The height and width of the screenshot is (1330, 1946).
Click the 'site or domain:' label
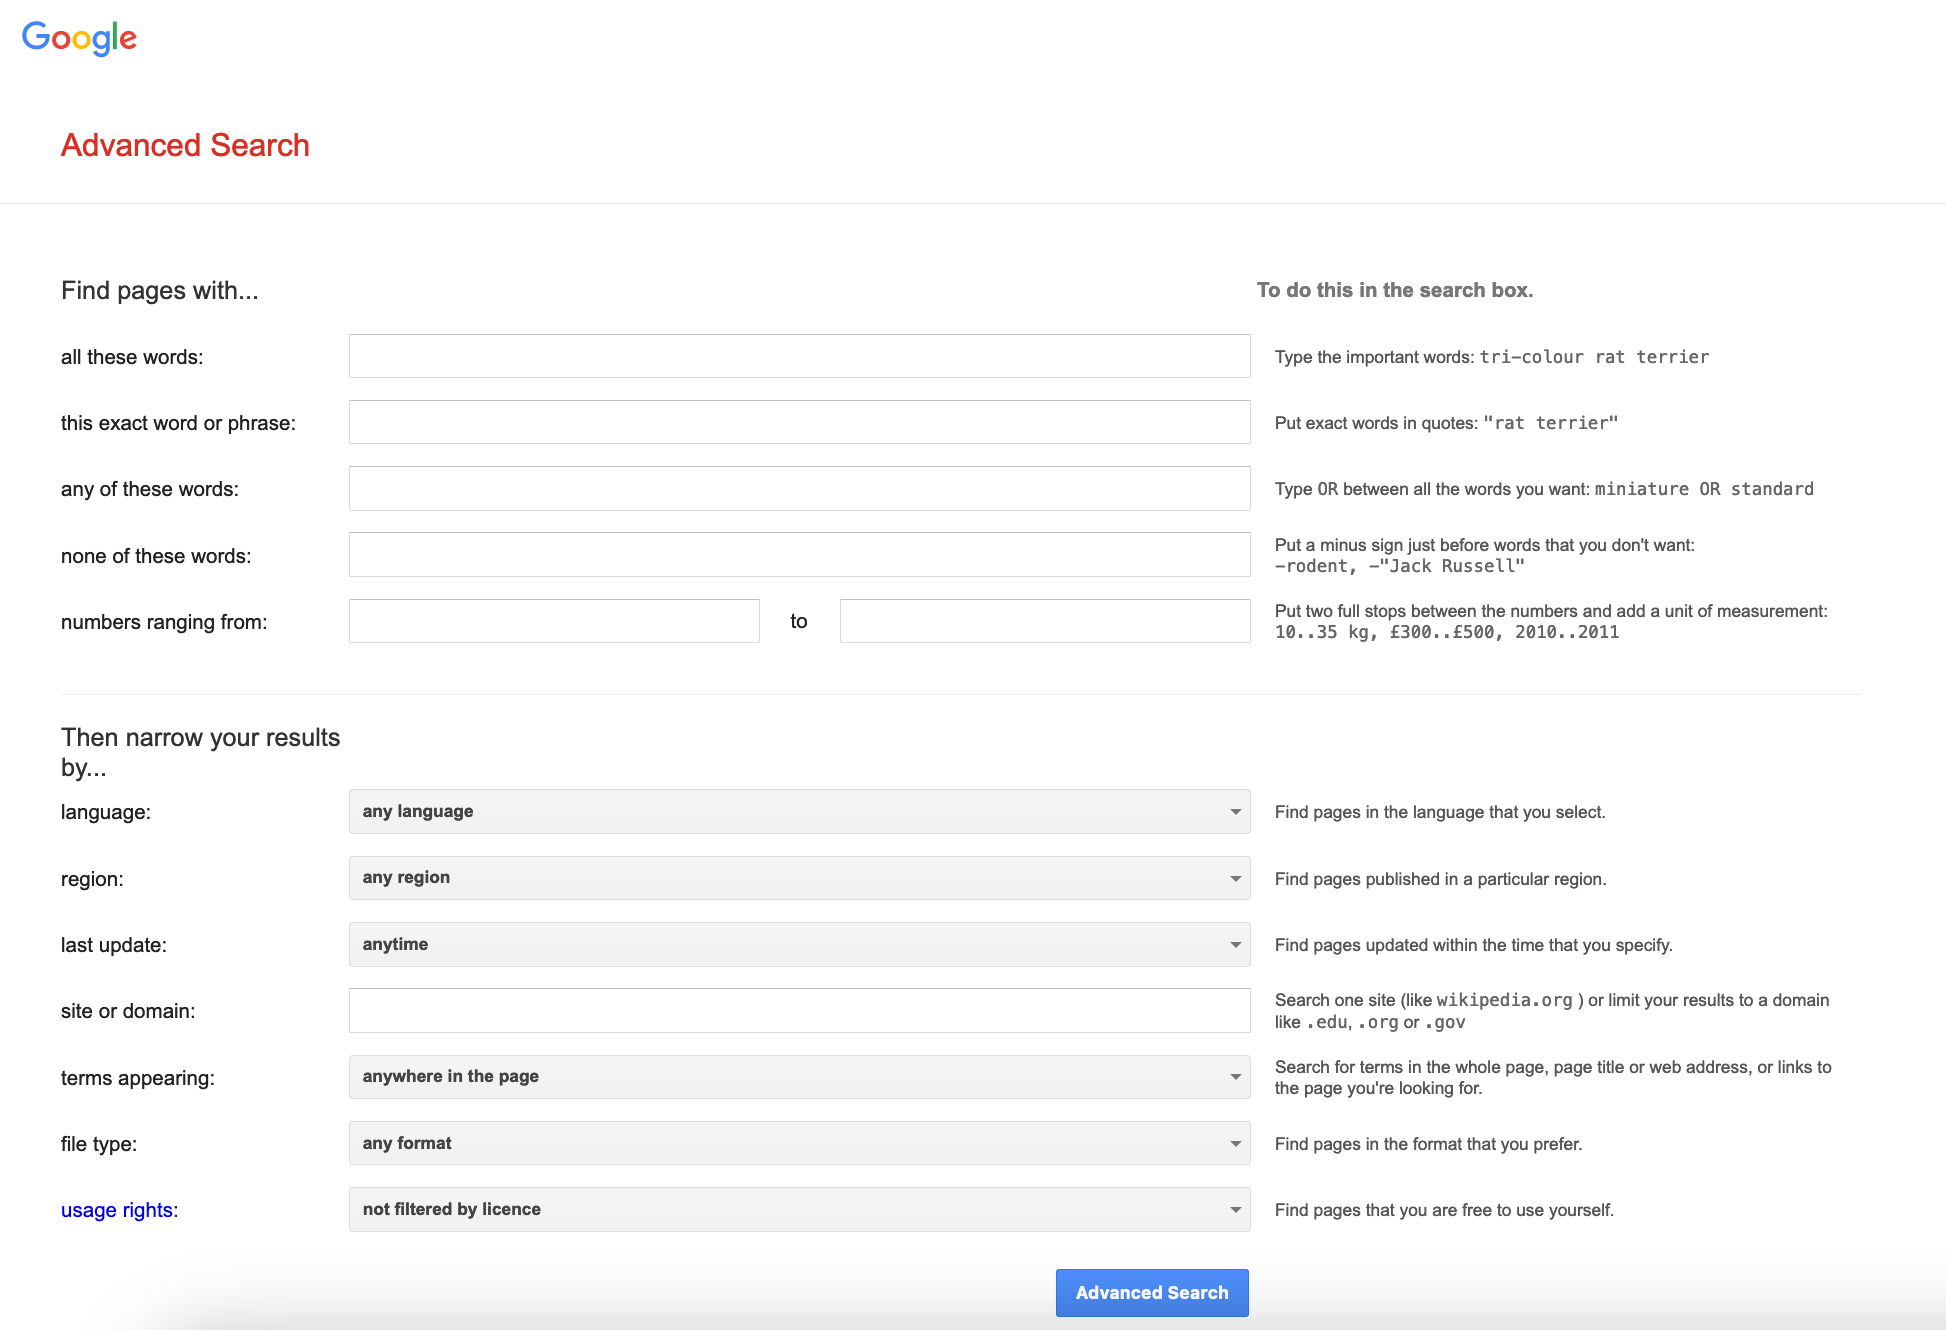coord(128,1011)
